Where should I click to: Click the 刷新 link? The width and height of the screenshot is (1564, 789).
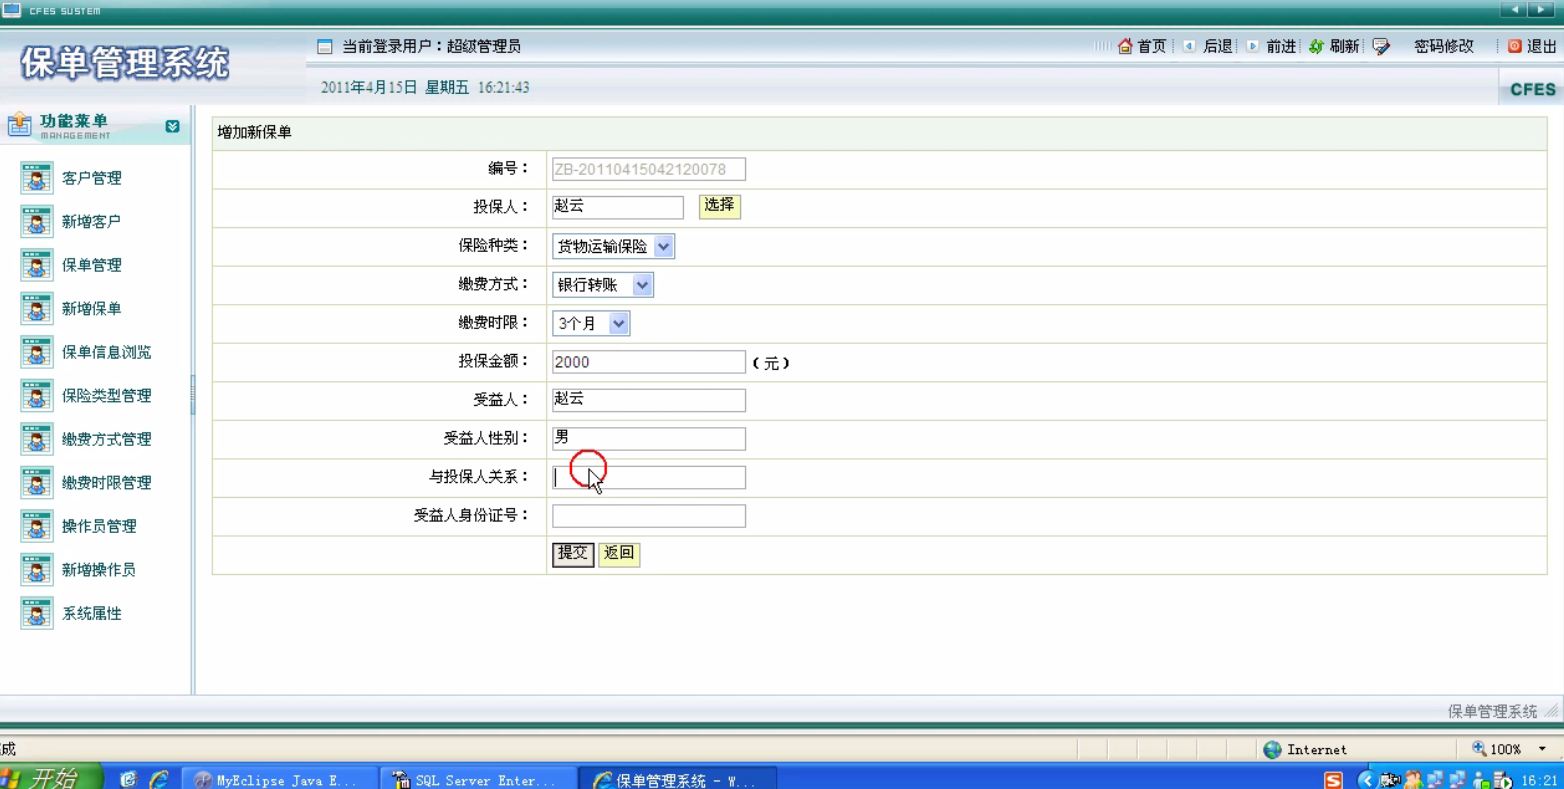click(1345, 46)
